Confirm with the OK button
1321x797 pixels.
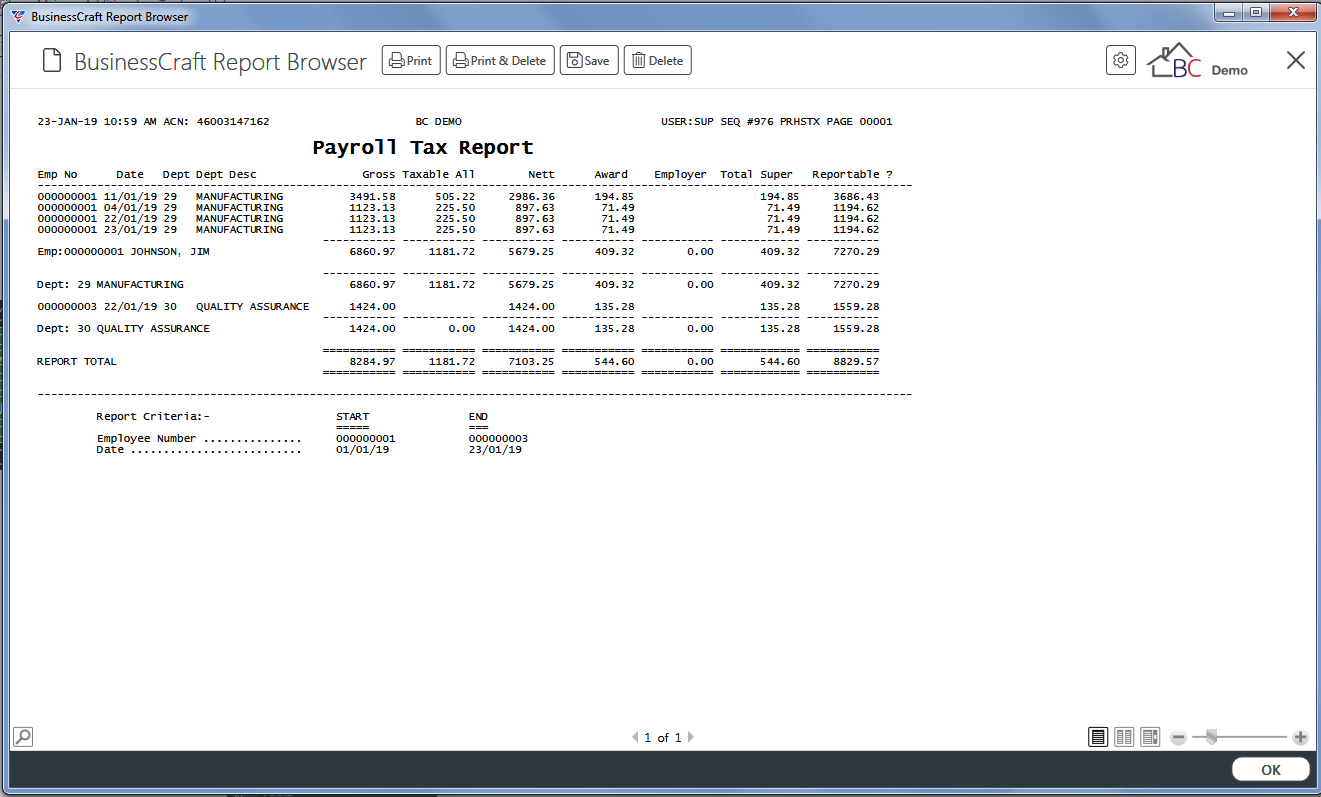click(1270, 769)
